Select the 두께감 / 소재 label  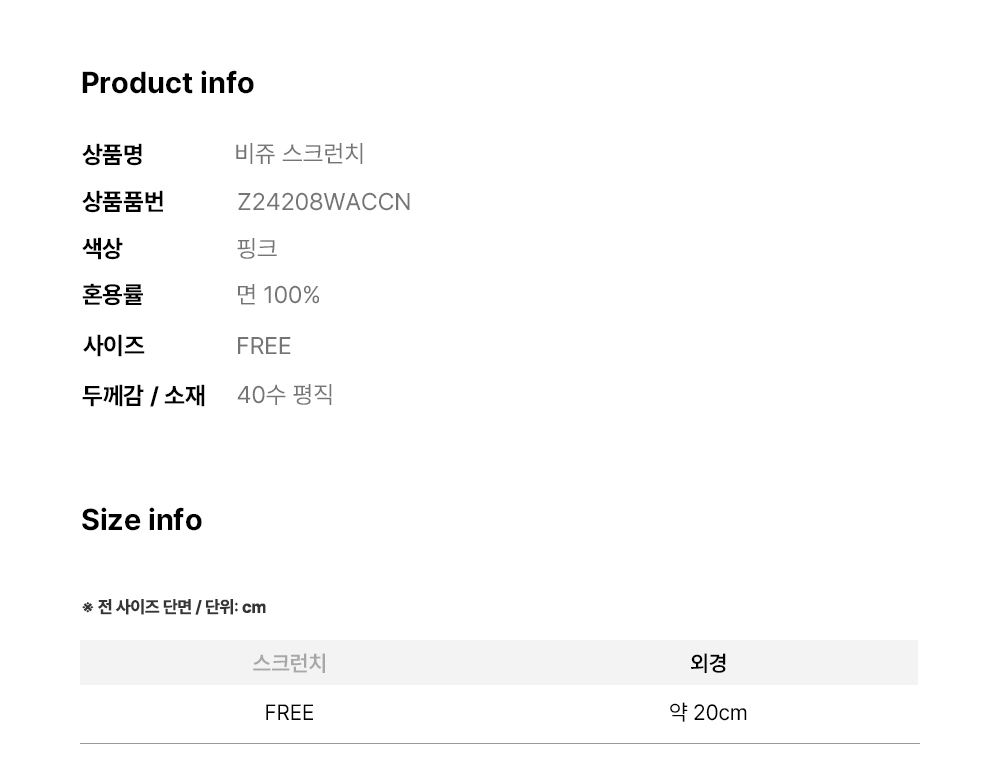click(x=143, y=395)
